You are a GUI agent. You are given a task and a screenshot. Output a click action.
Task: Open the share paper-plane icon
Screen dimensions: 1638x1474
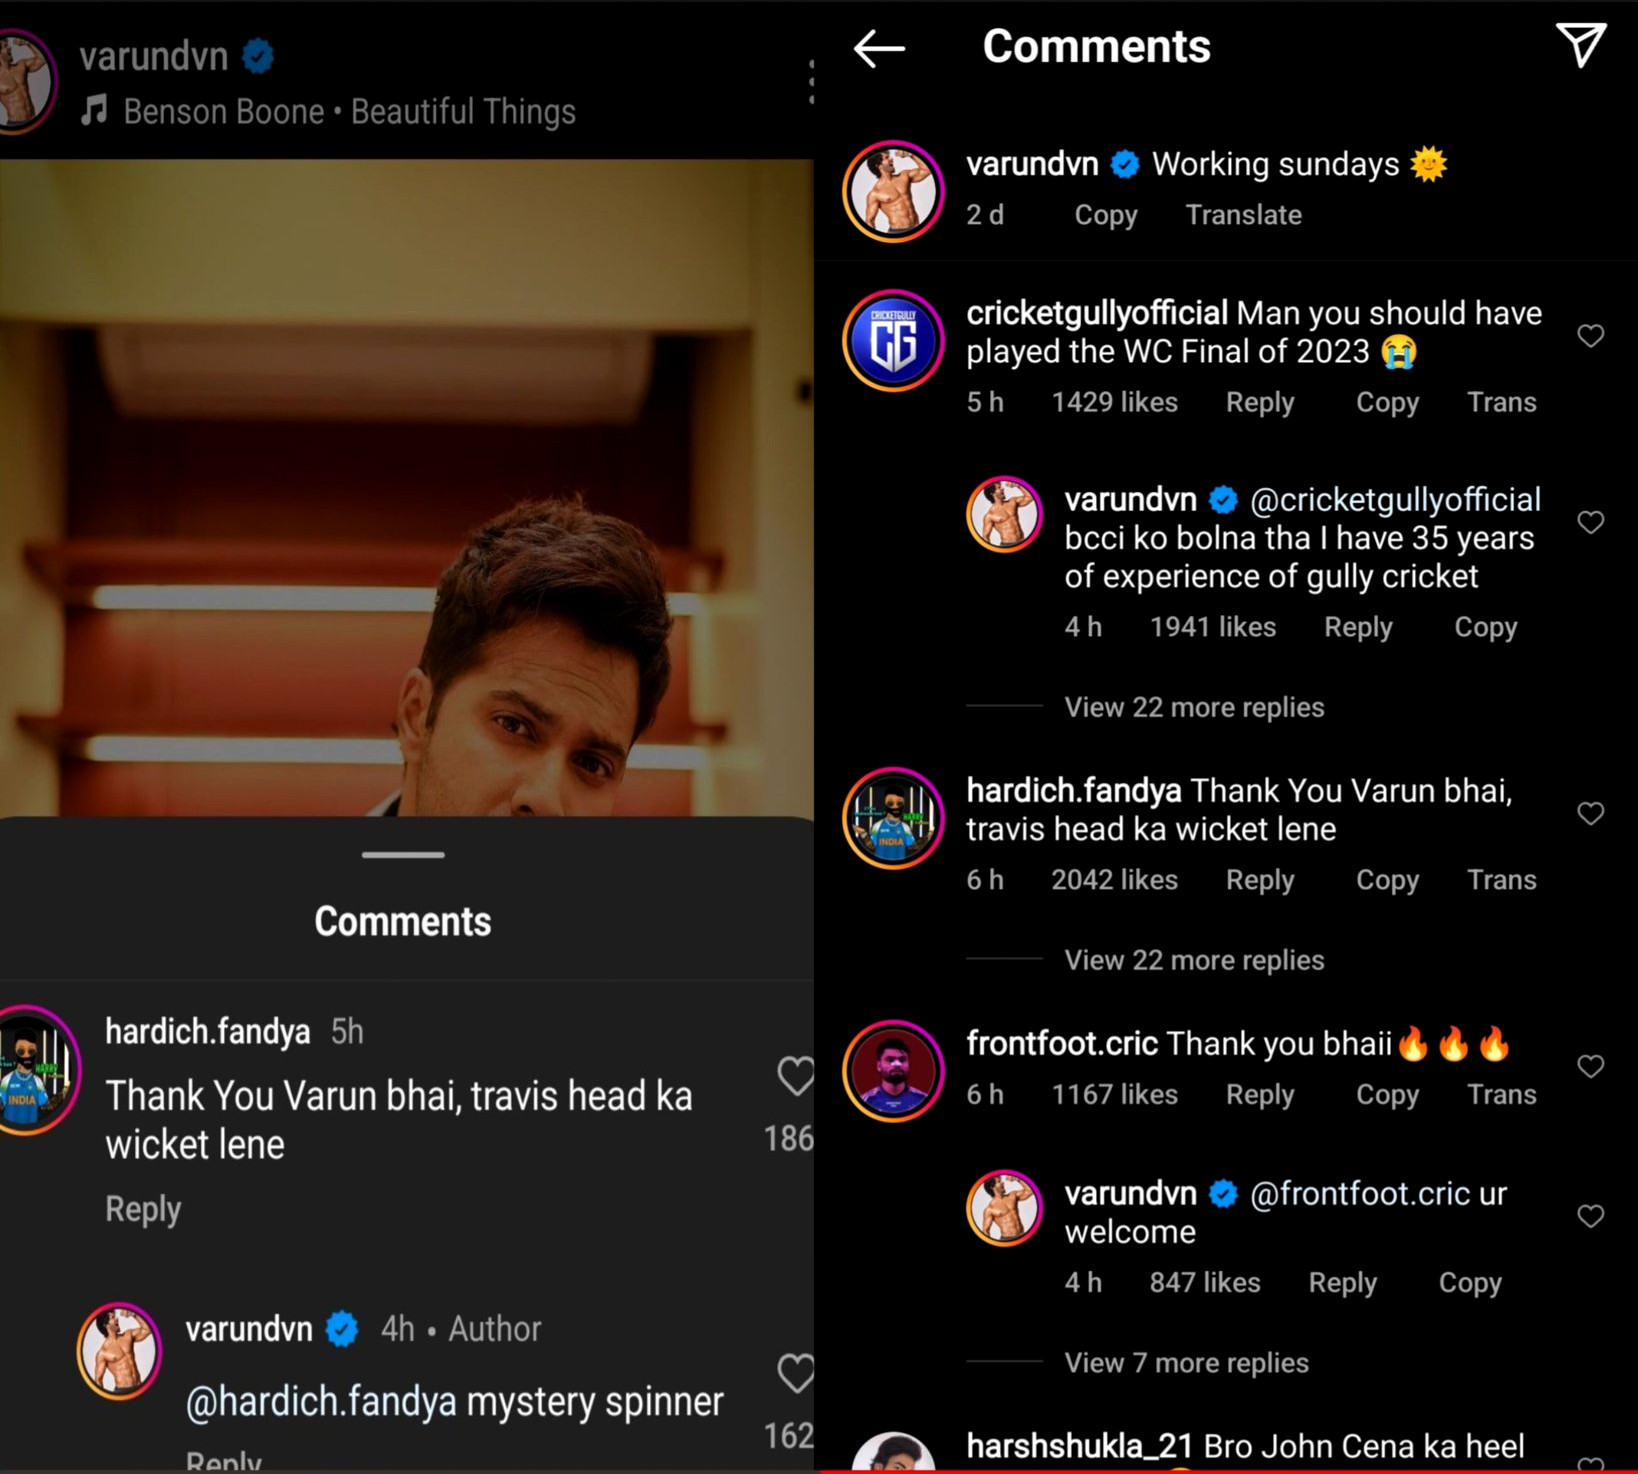click(x=1580, y=45)
